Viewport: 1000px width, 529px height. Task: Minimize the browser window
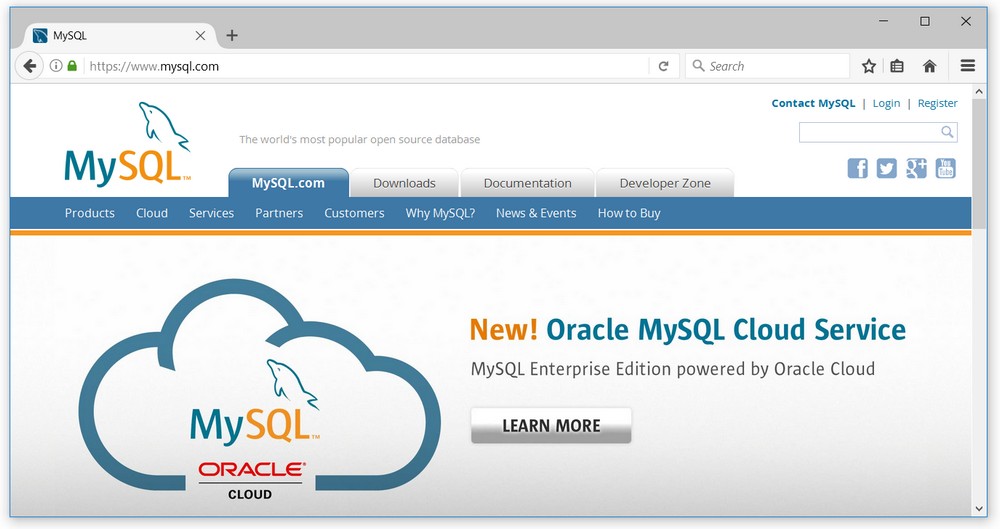(x=883, y=21)
